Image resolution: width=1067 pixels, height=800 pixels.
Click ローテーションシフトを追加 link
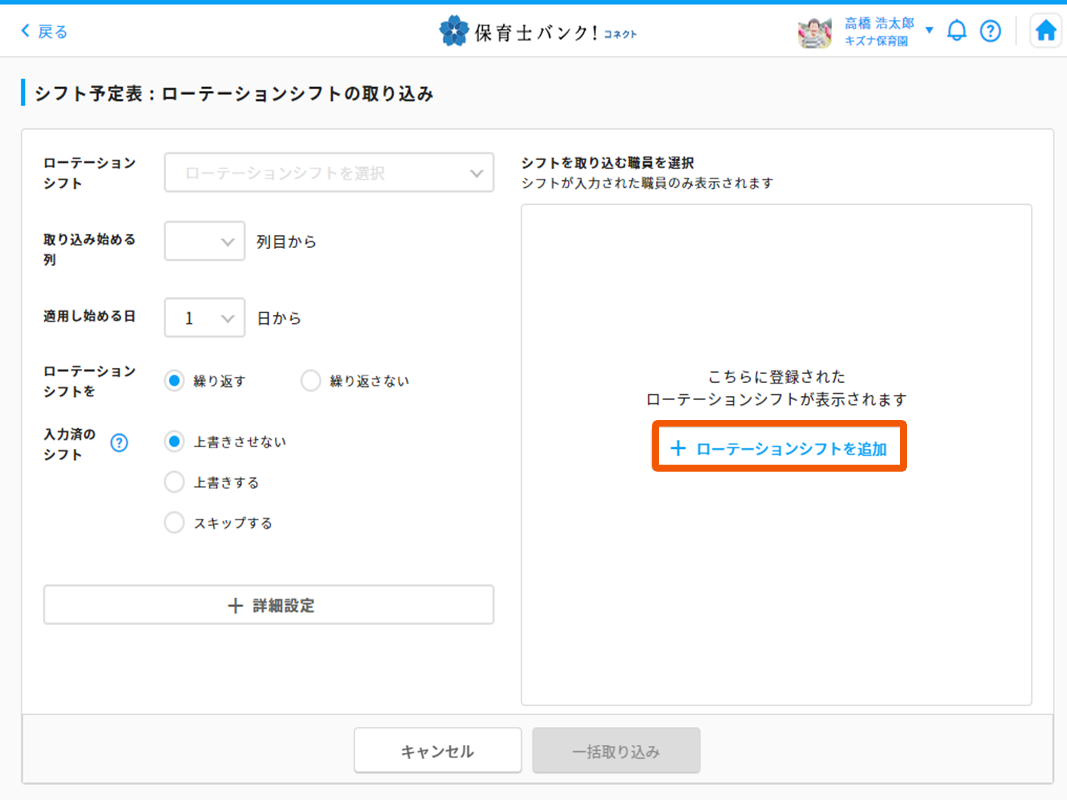[779, 449]
